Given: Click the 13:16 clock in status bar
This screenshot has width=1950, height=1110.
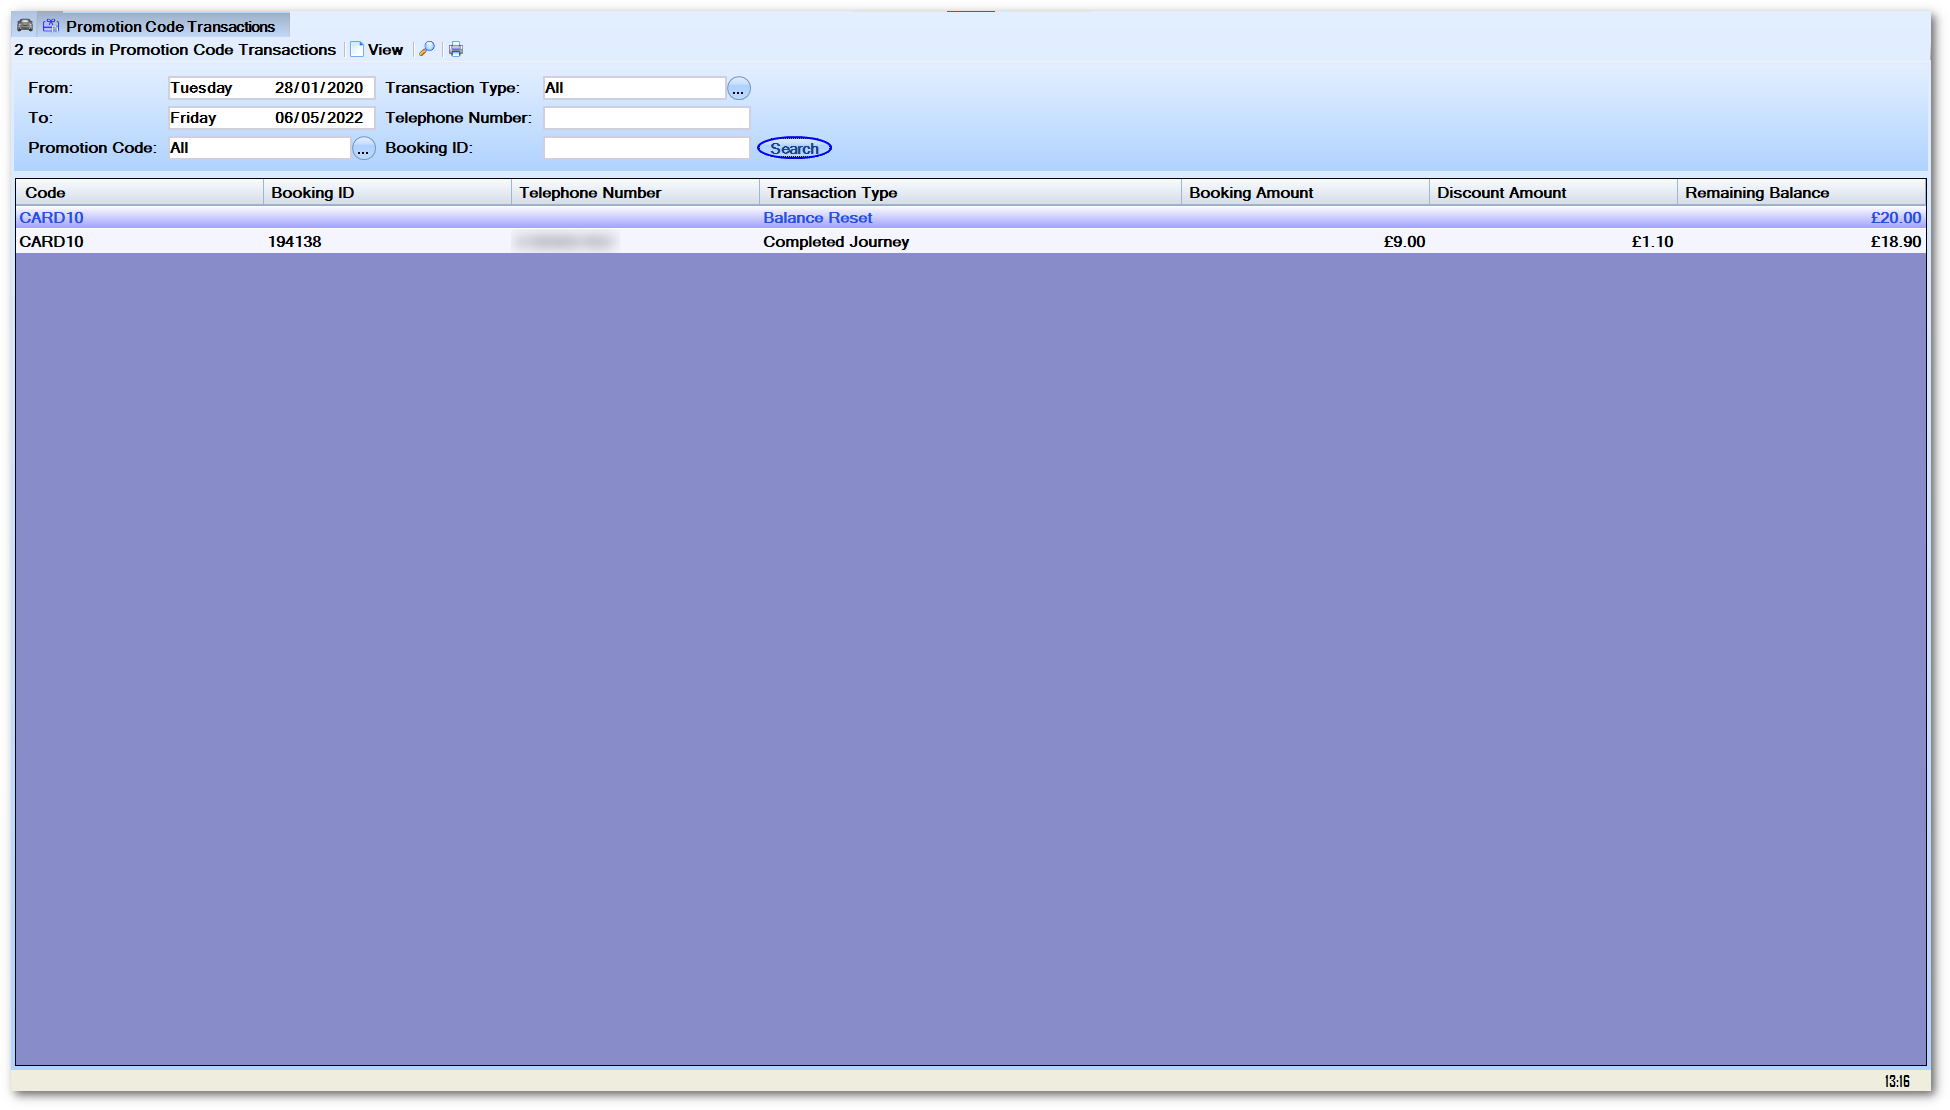Looking at the screenshot, I should [1897, 1081].
